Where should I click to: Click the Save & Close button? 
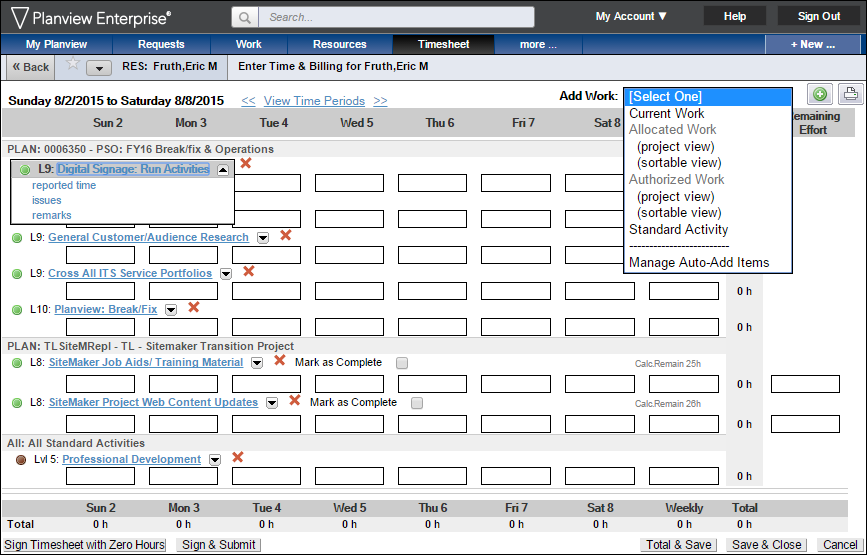pyautogui.click(x=766, y=544)
